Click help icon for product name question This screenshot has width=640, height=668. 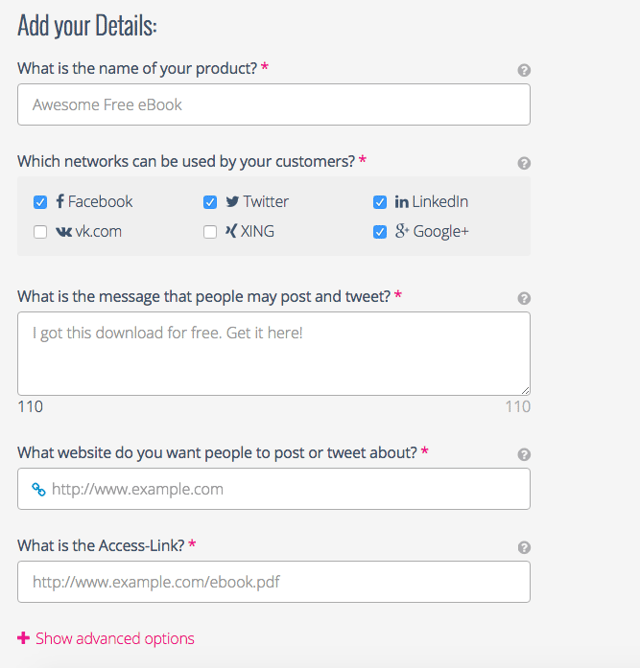[524, 70]
